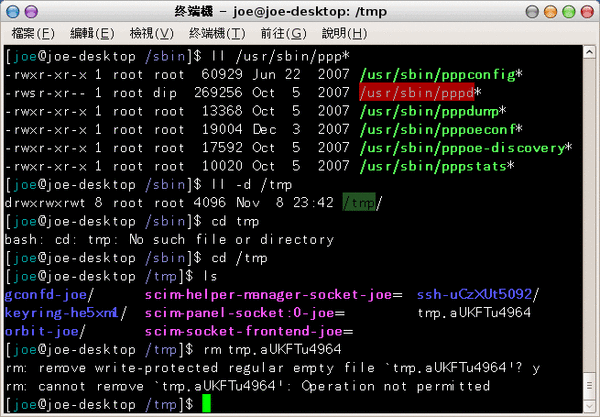Open the 說明(H) menu
The height and width of the screenshot is (417, 600).
344,34
